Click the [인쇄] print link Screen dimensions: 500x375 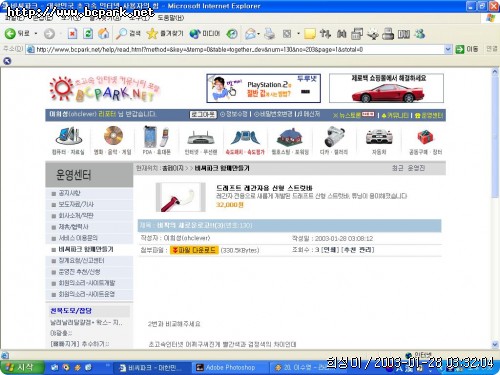pos(330,250)
